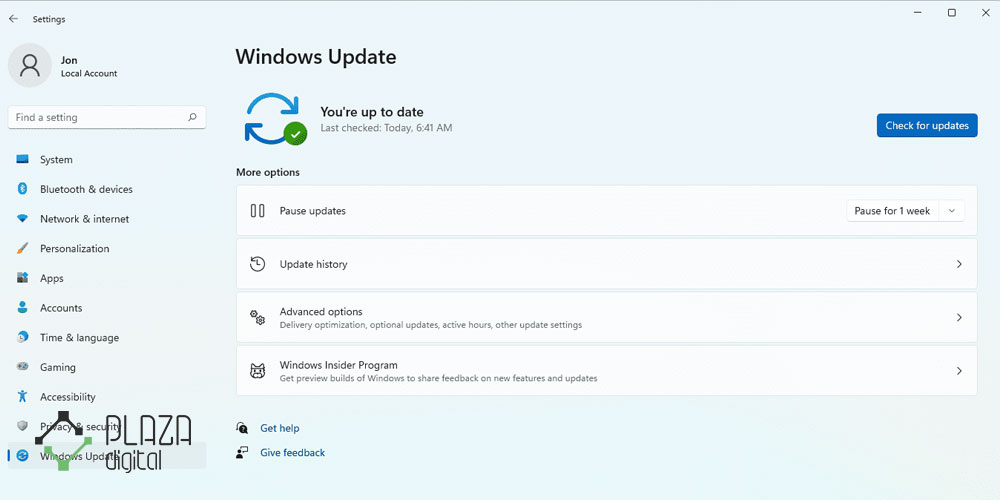The image size is (1000, 500).
Task: Click the Windows Update sidebar icon
Action: click(22, 456)
